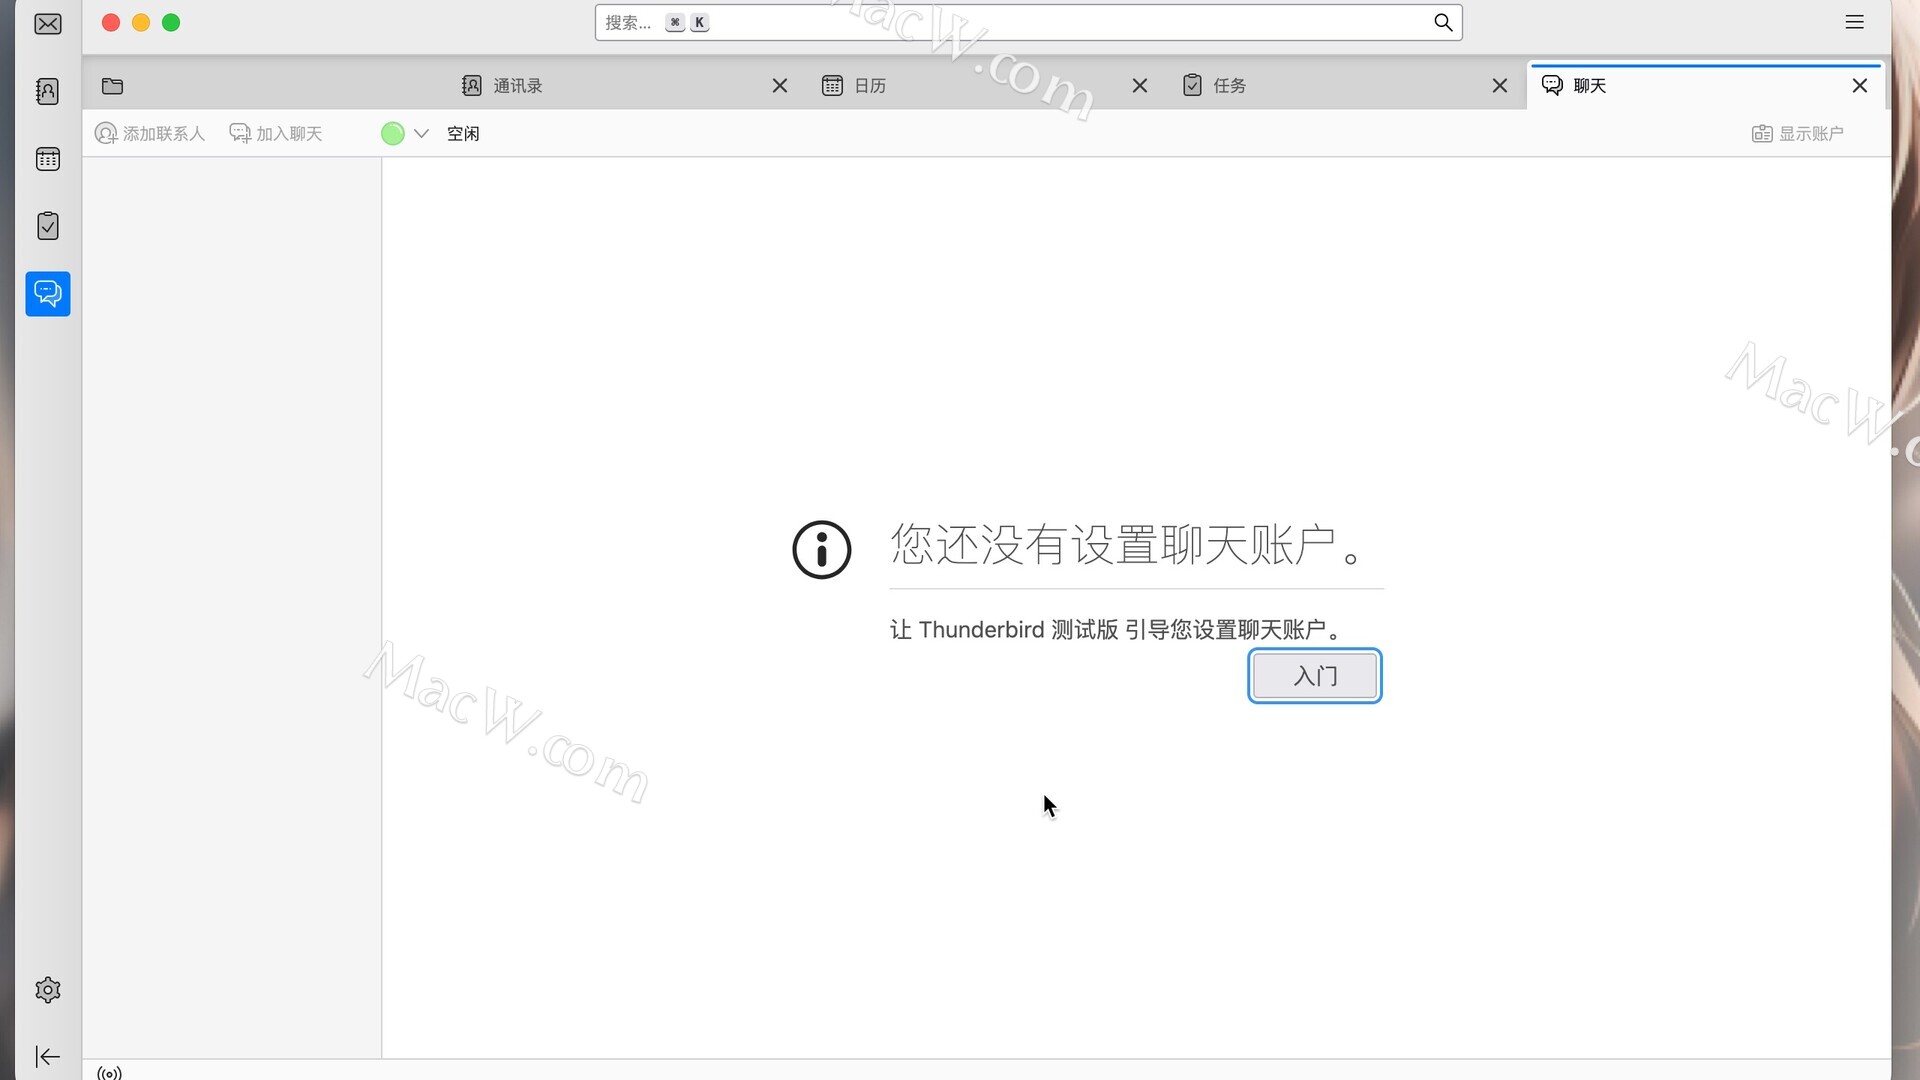Close the 日历 tab
Viewport: 1920px width, 1080px height.
(x=1140, y=86)
